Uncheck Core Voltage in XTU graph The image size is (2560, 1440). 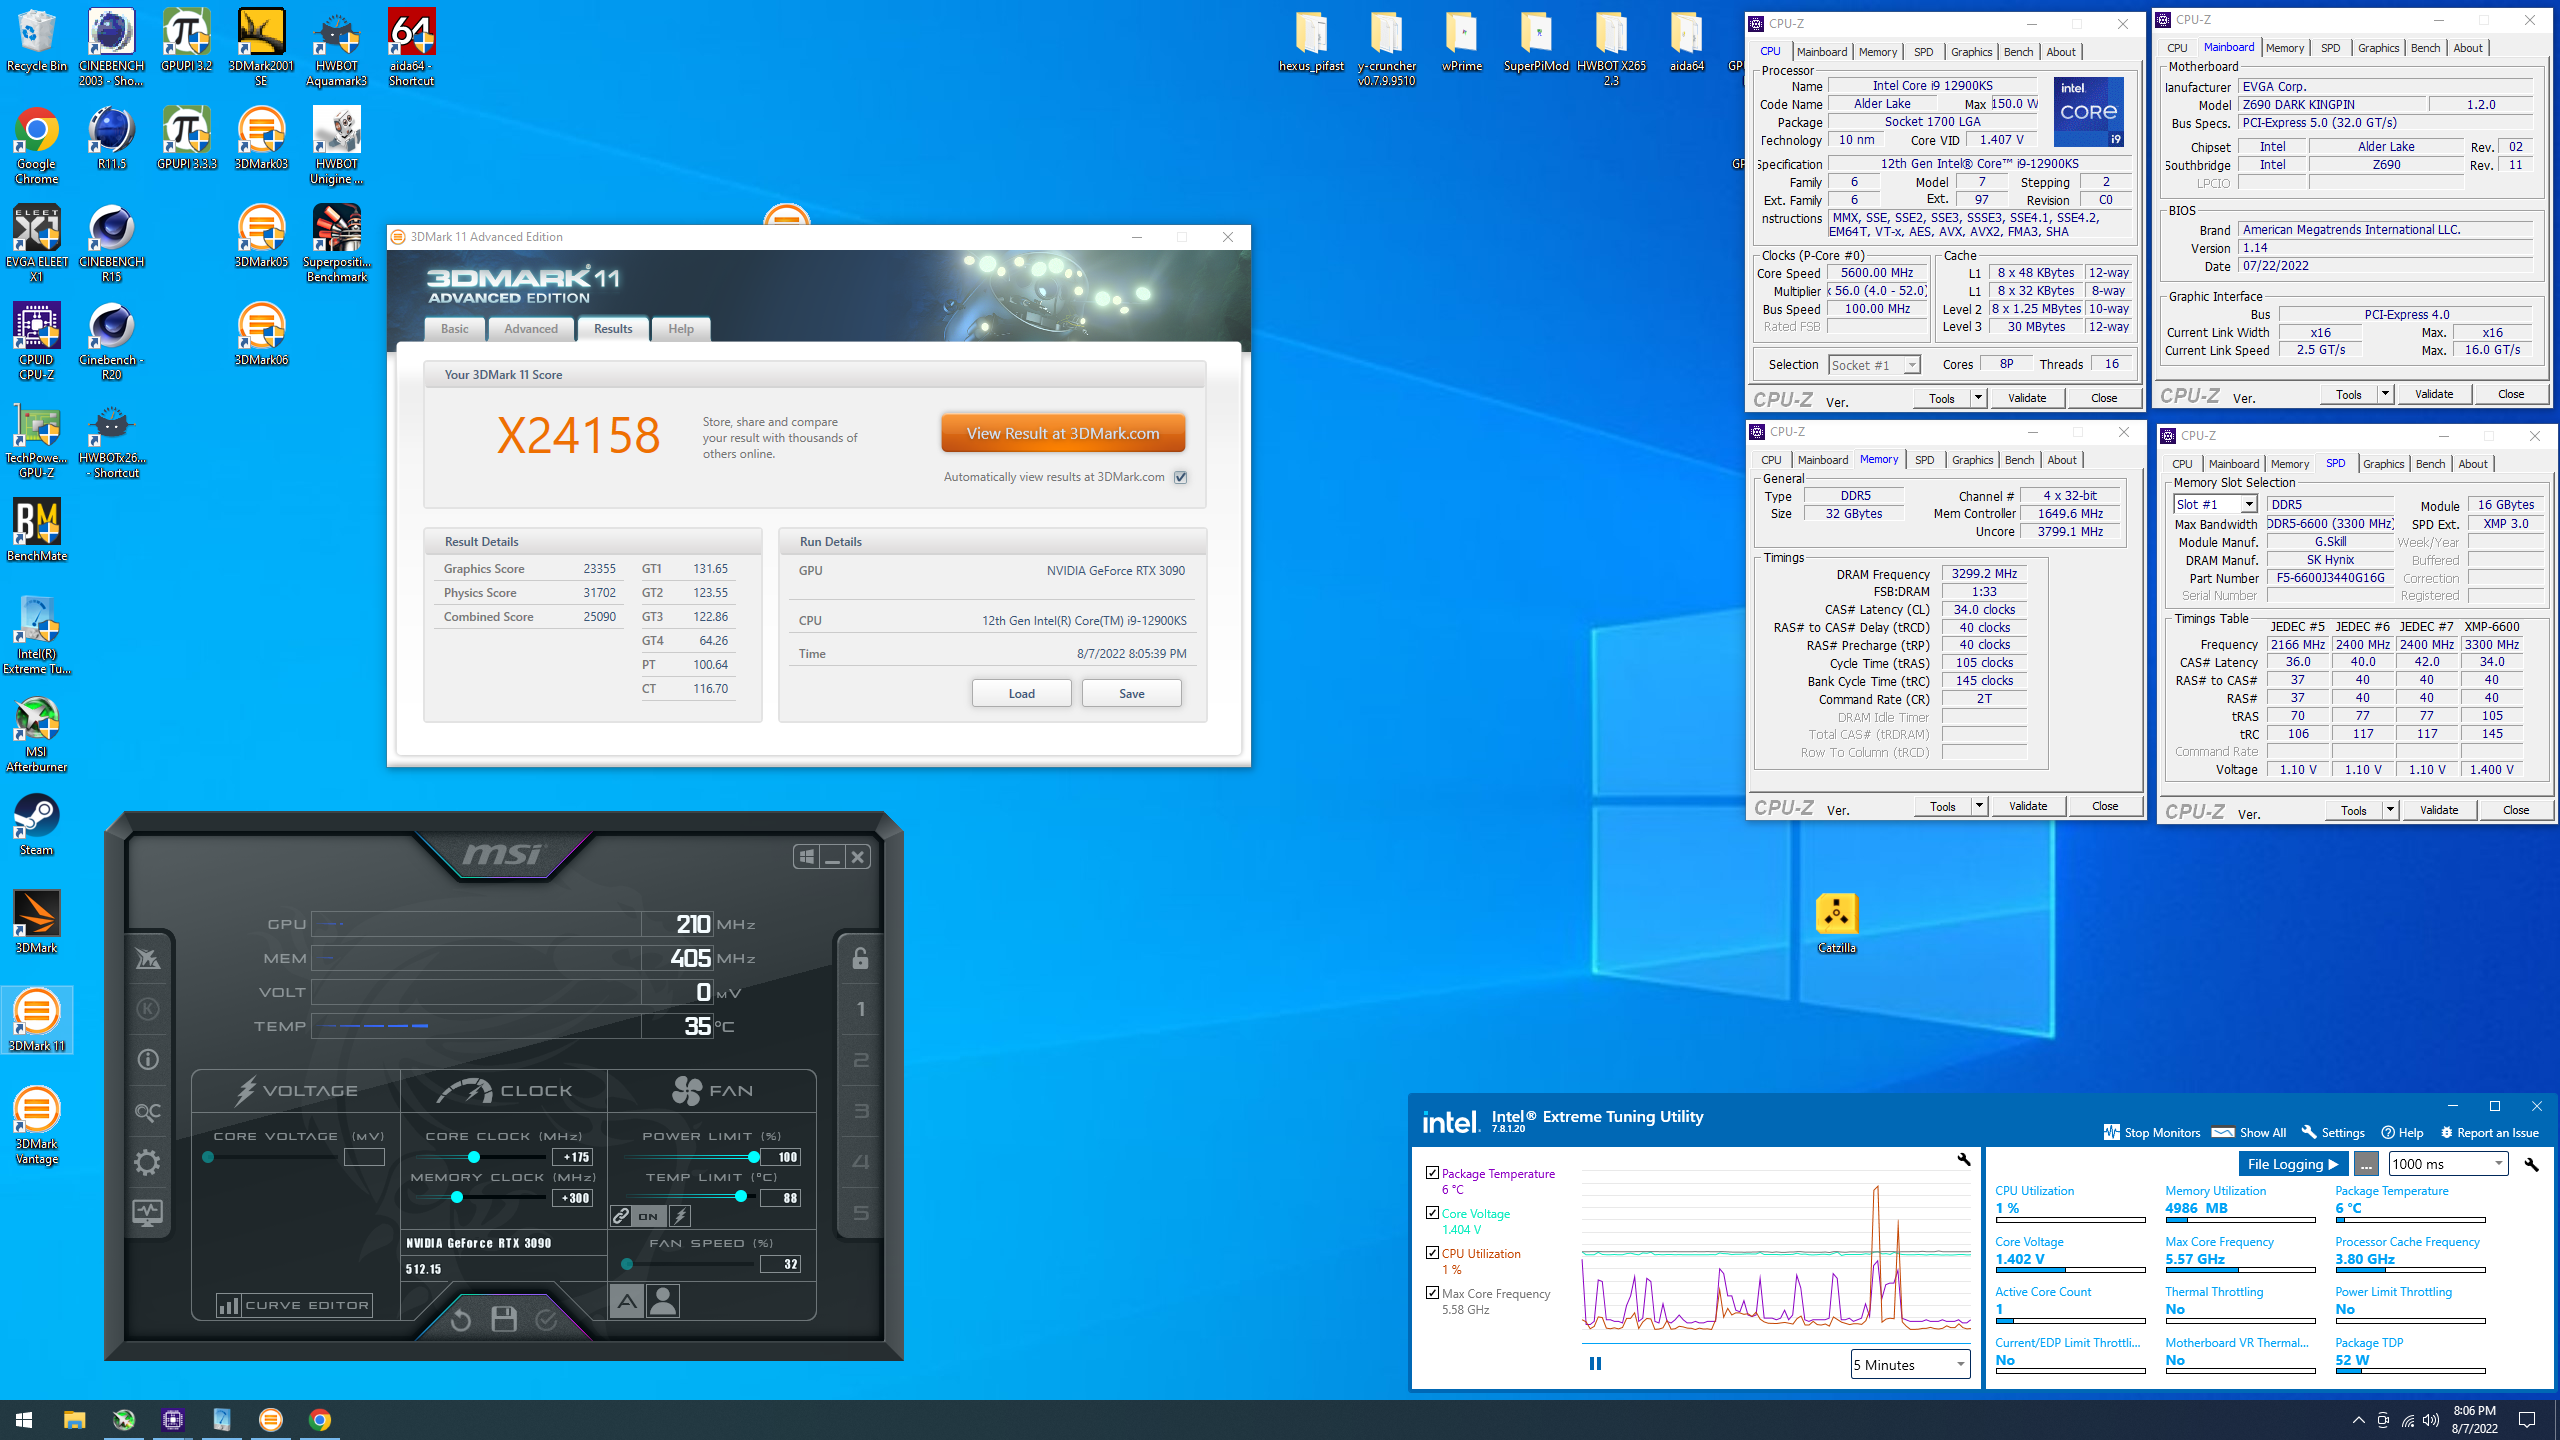coord(1432,1212)
